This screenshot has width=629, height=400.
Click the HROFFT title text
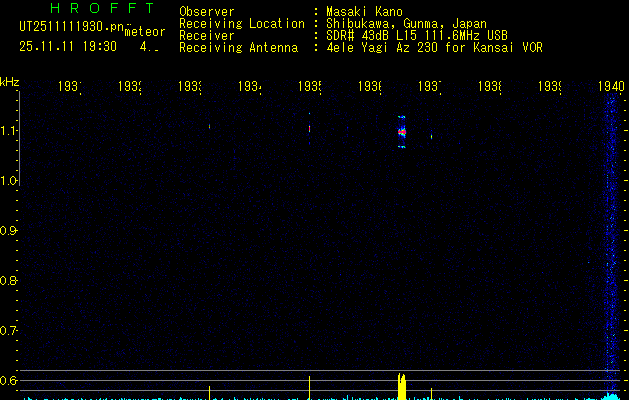(x=103, y=8)
